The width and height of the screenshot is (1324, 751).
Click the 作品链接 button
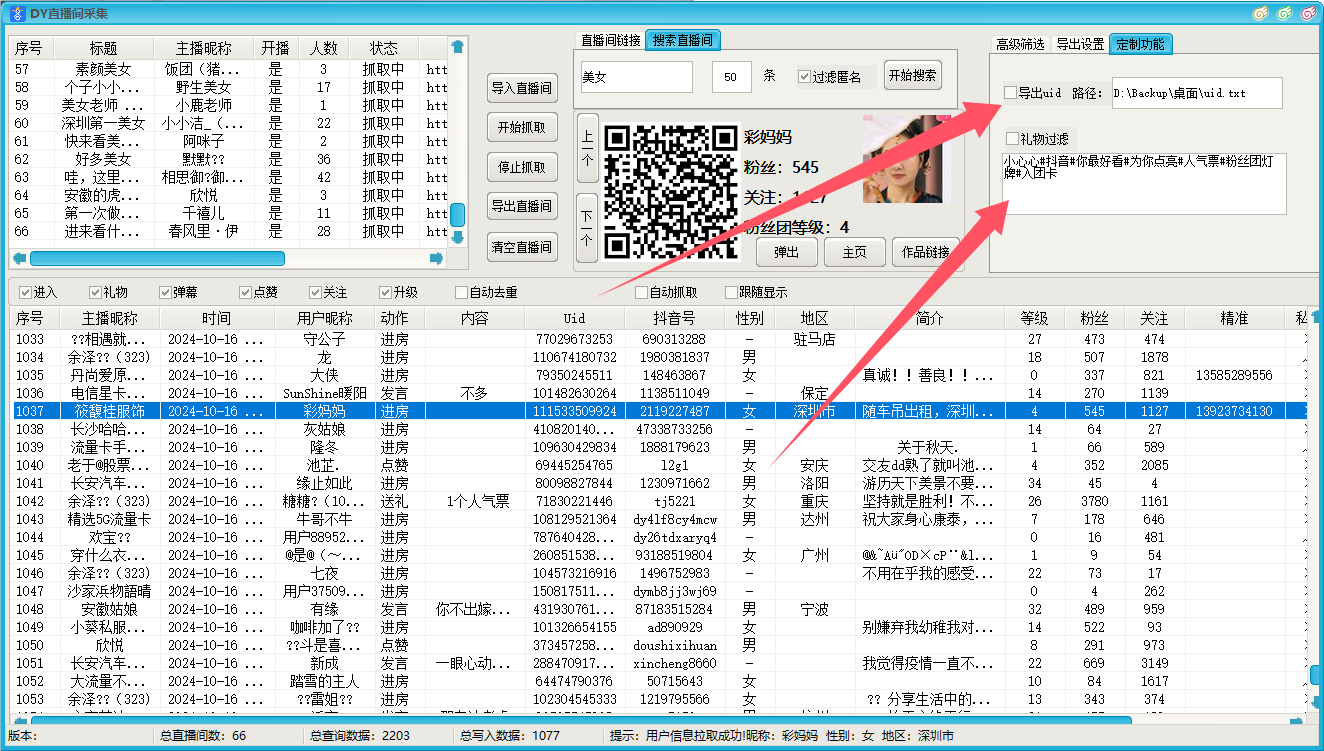tap(927, 253)
